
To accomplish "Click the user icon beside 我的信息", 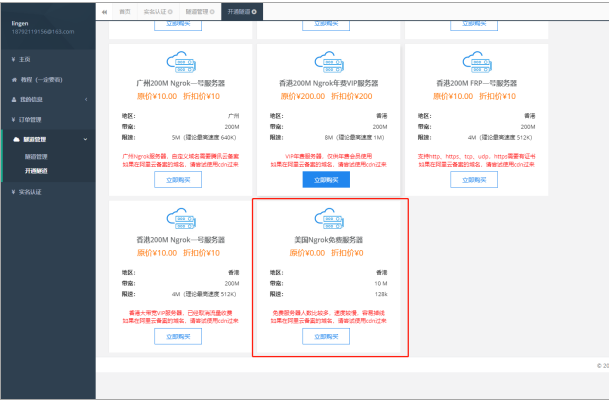I will (x=14, y=99).
